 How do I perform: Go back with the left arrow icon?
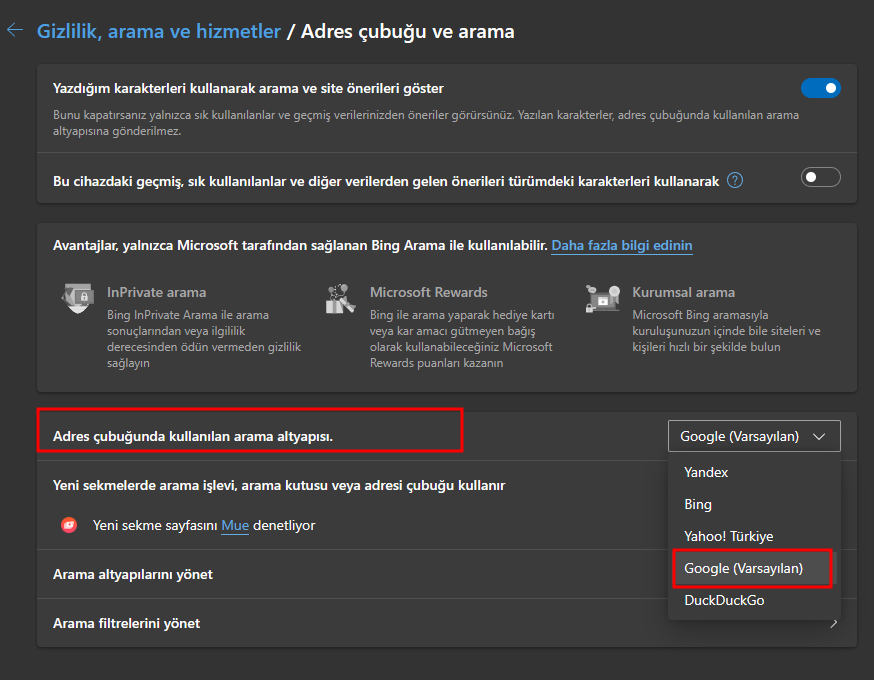(15, 30)
